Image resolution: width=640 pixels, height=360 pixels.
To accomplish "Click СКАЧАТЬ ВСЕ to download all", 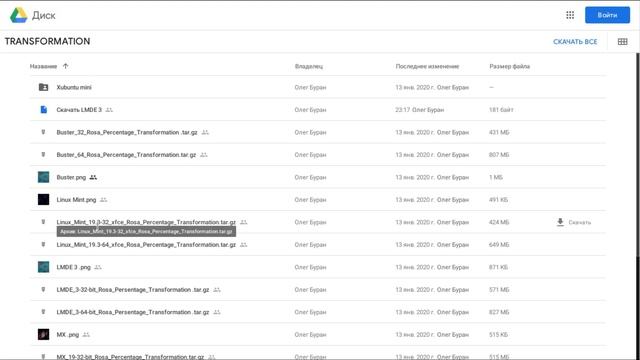I will 575,42.
